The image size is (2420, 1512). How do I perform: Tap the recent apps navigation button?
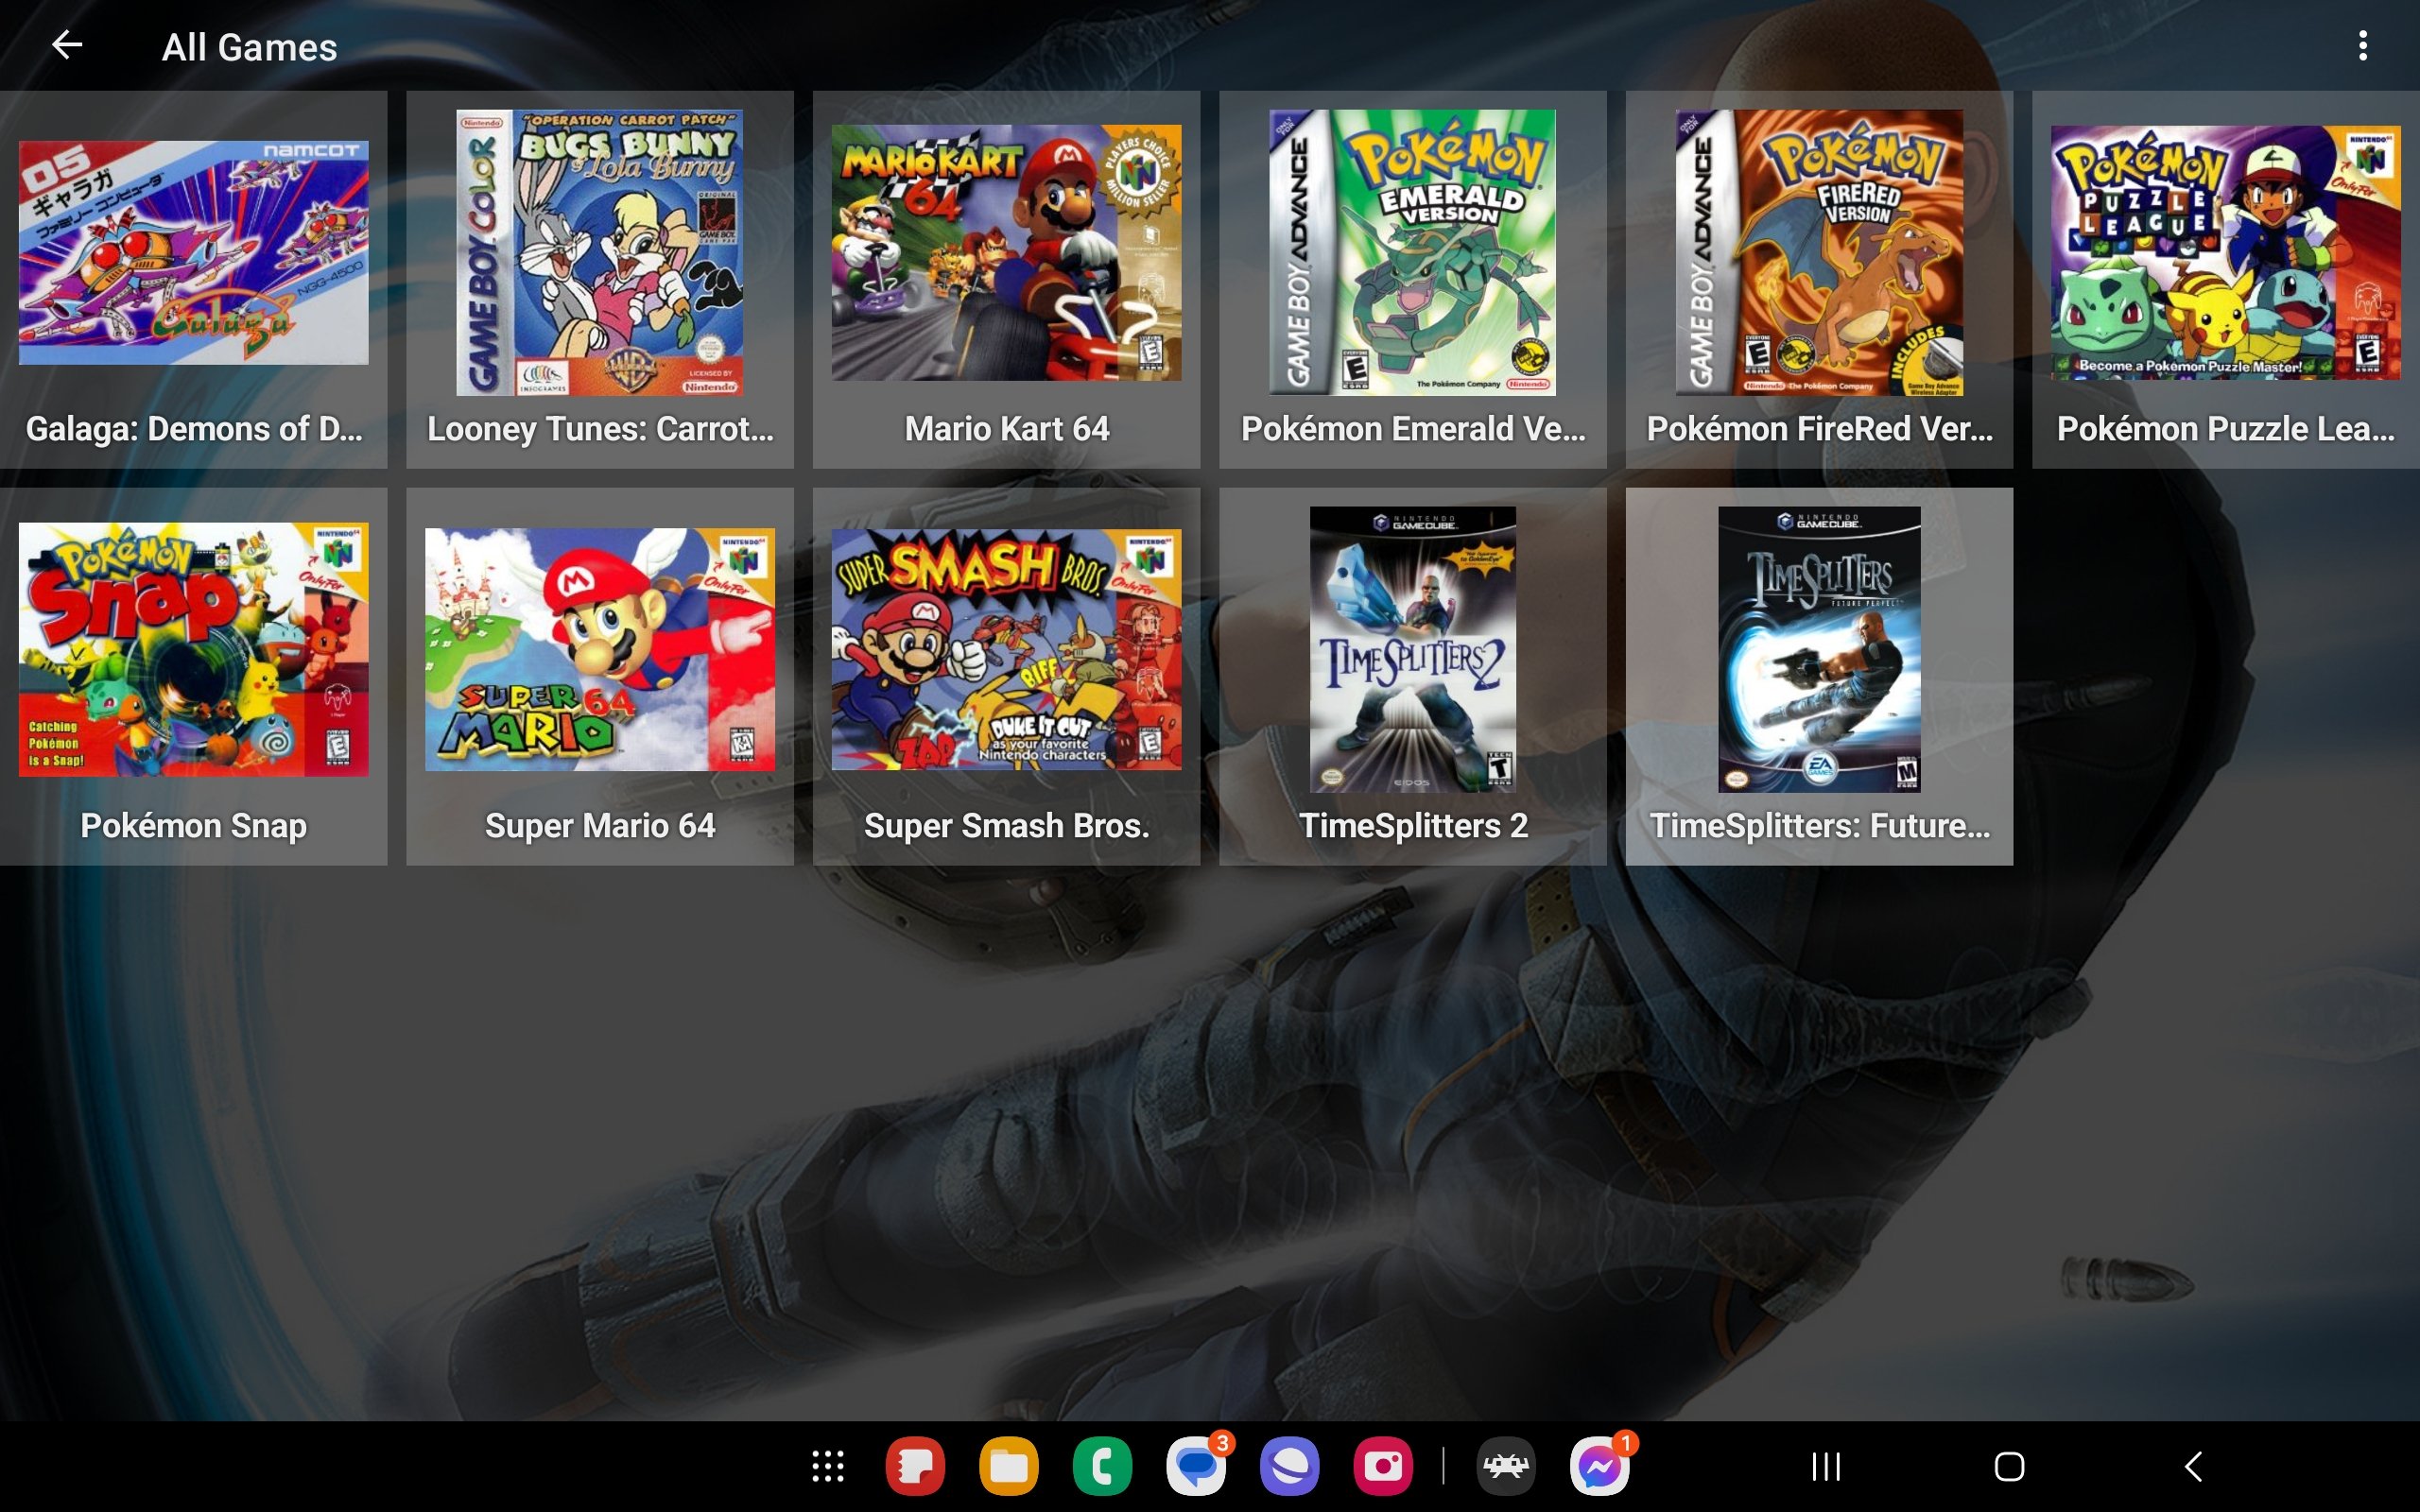click(1826, 1467)
